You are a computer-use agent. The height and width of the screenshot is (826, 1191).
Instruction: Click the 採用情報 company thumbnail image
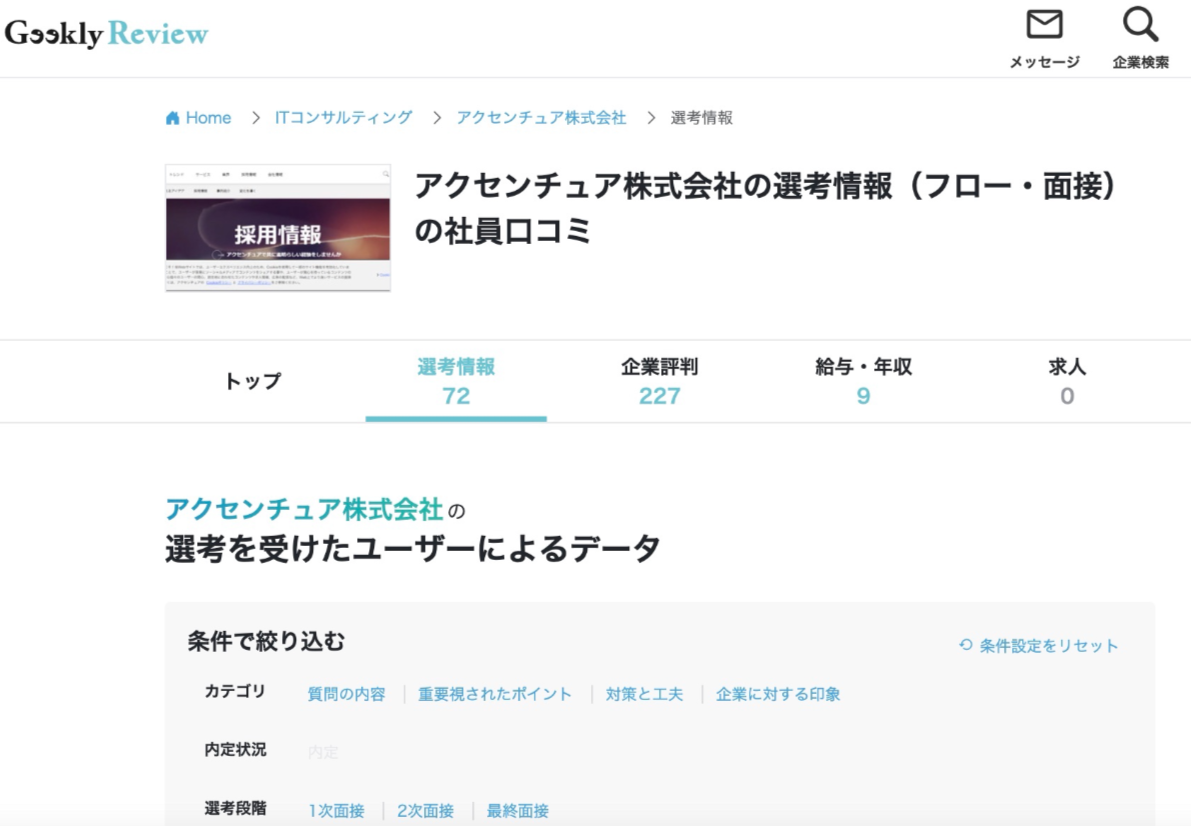tap(277, 228)
